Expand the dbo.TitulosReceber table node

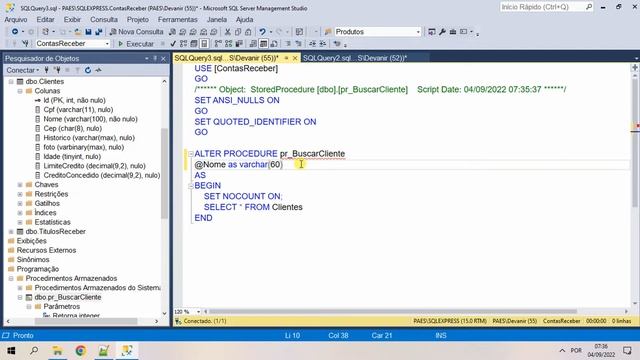click(x=11, y=232)
